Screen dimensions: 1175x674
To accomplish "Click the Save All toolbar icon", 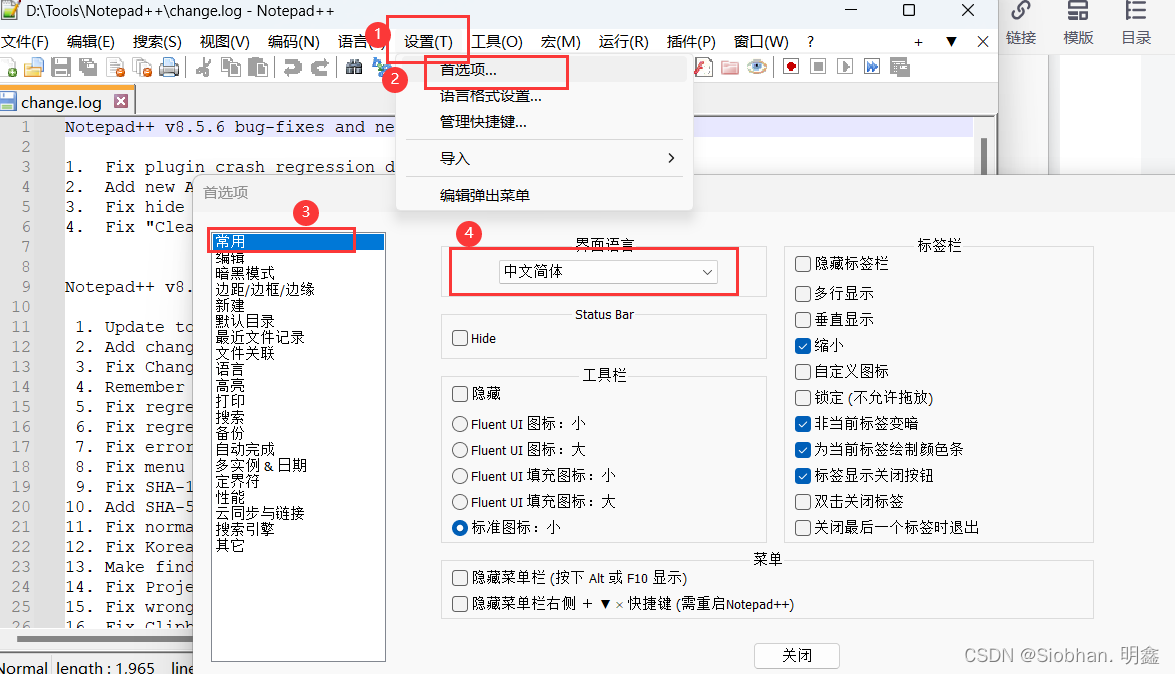I will click(88, 67).
